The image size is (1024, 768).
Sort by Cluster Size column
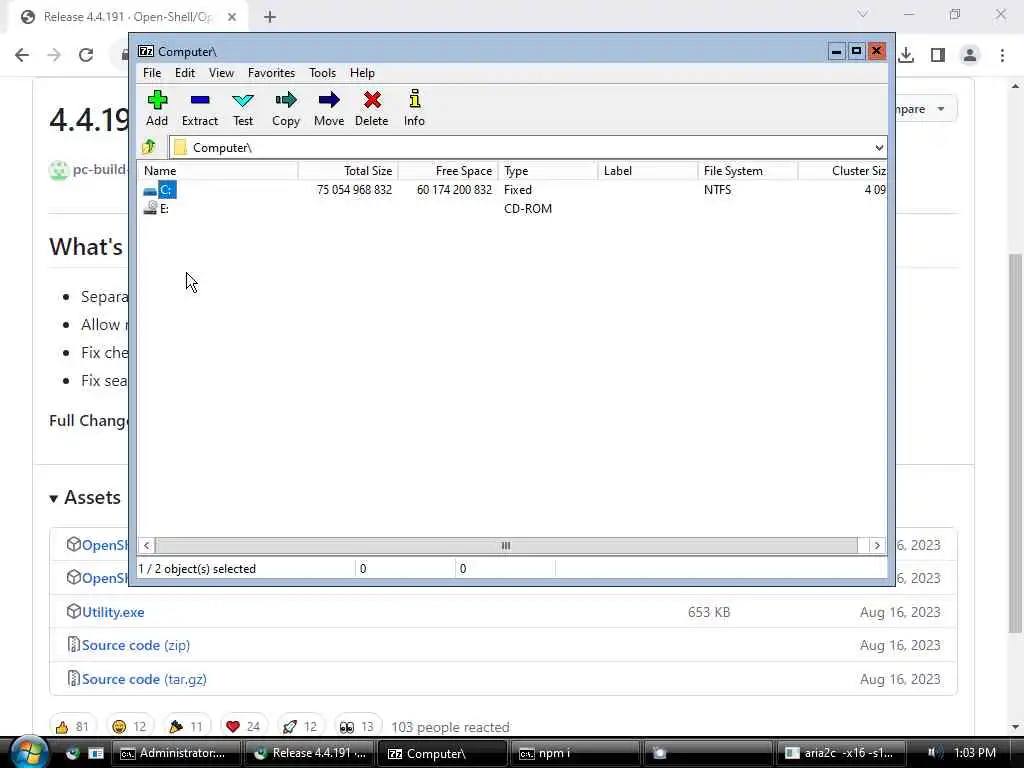pyautogui.click(x=842, y=170)
